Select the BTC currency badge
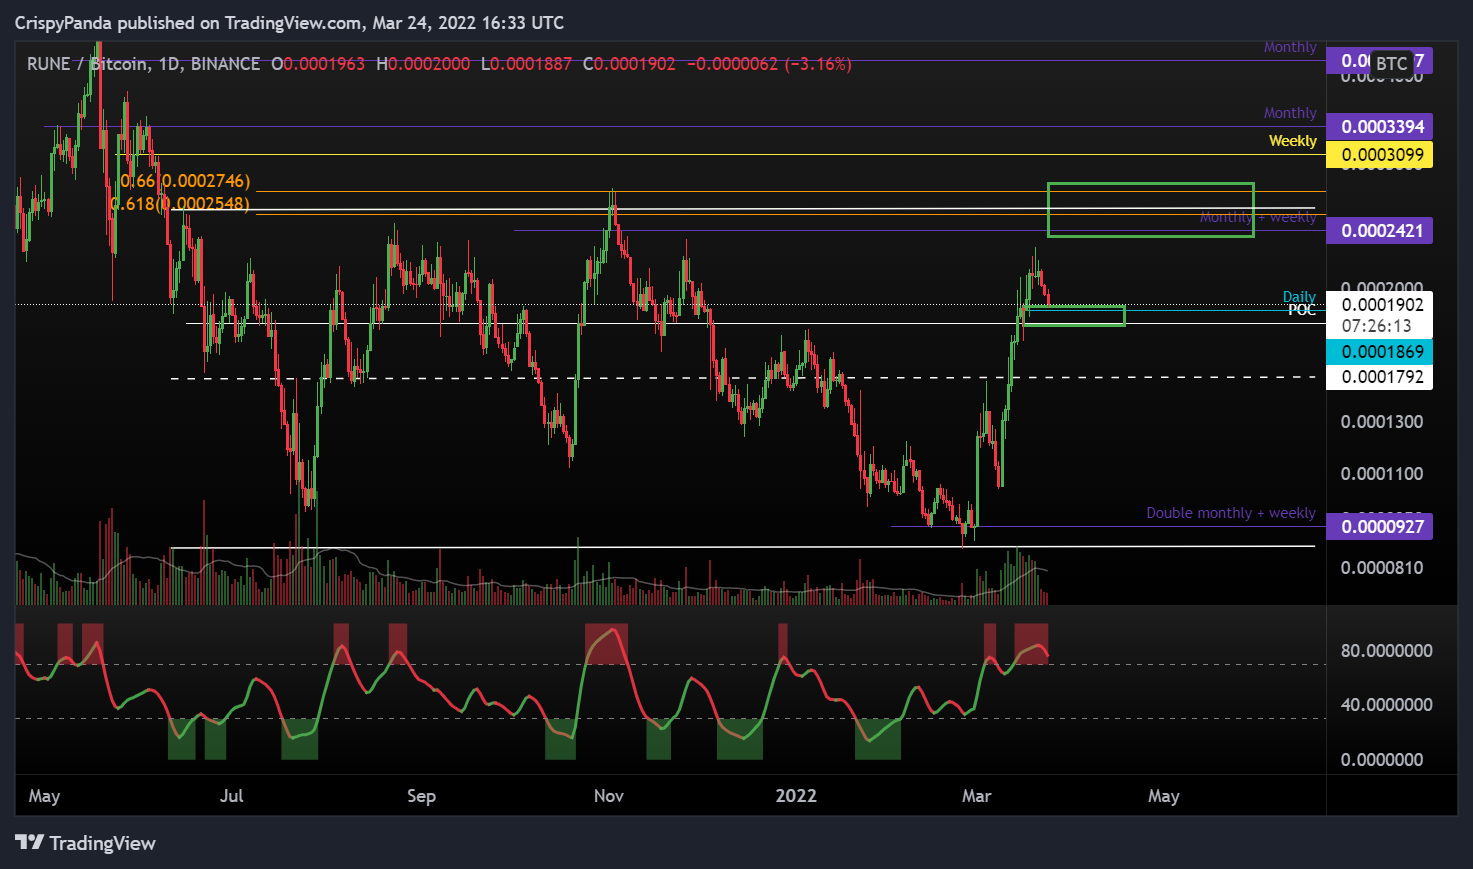Image resolution: width=1473 pixels, height=869 pixels. [1391, 63]
